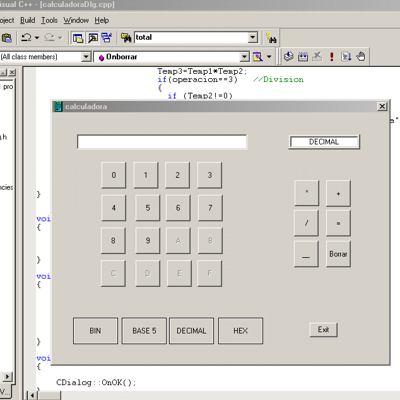Click the Output window icon
Image resolution: width=400 pixels, height=400 pixels.
[92, 38]
